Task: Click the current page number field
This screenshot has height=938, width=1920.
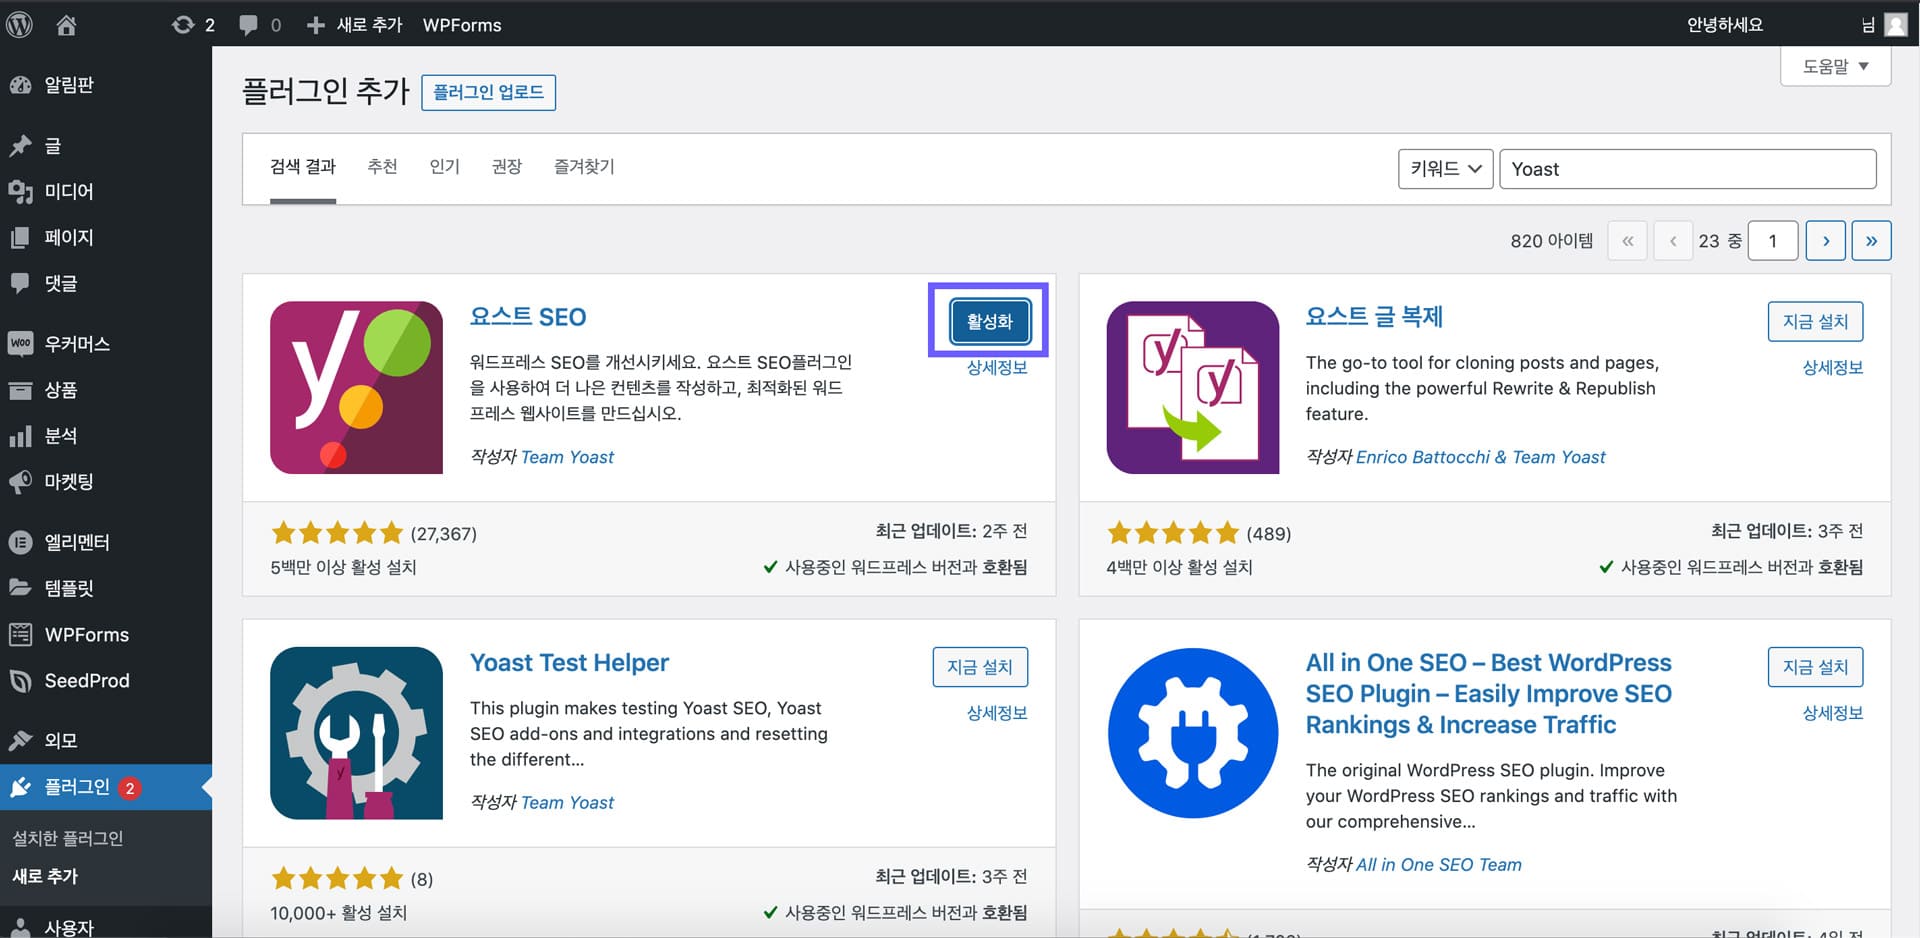Action: (1773, 241)
